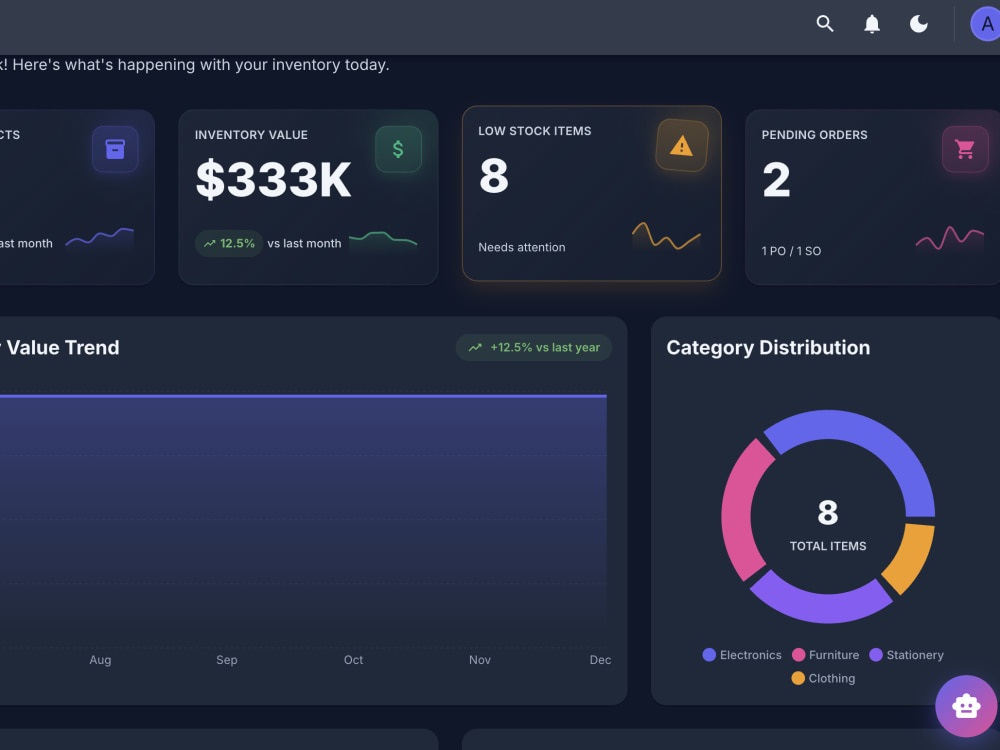
Task: Click the INVENTORY VALUE card title
Action: click(x=251, y=135)
